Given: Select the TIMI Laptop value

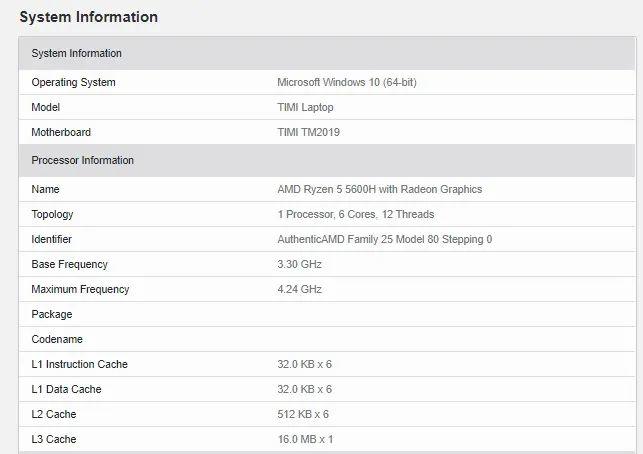Looking at the screenshot, I should pos(305,107).
